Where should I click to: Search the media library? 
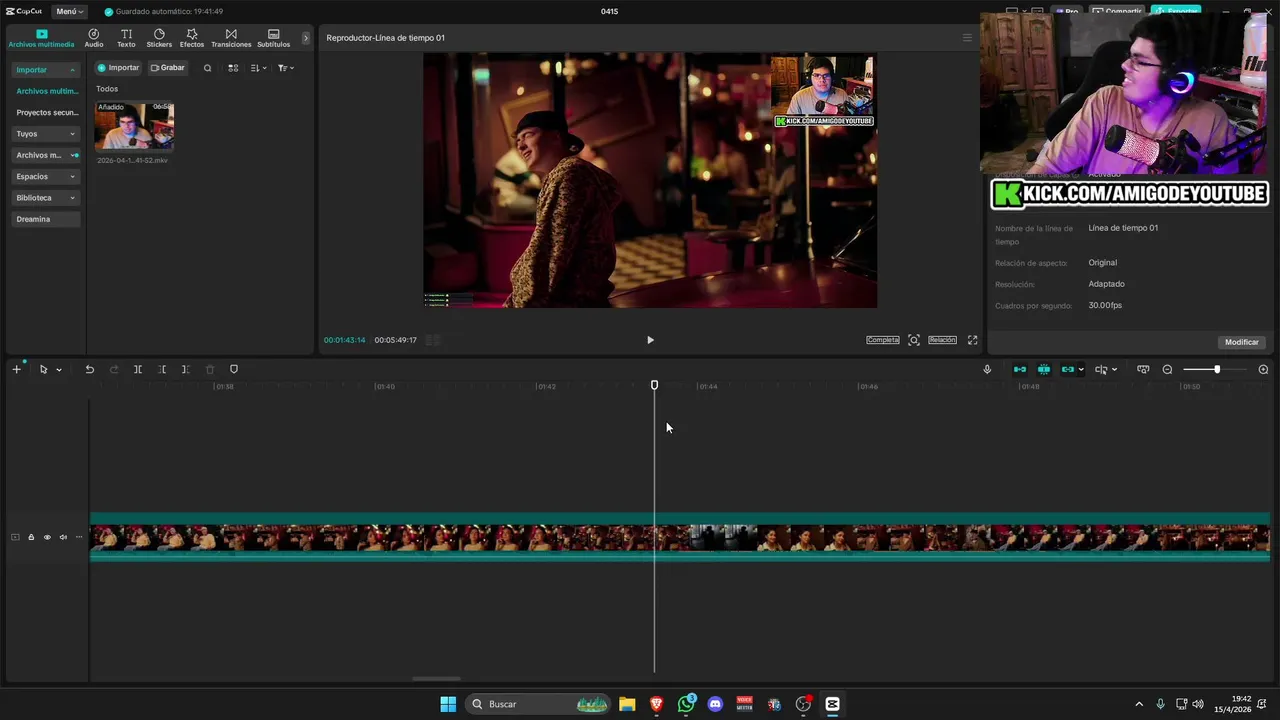click(207, 68)
